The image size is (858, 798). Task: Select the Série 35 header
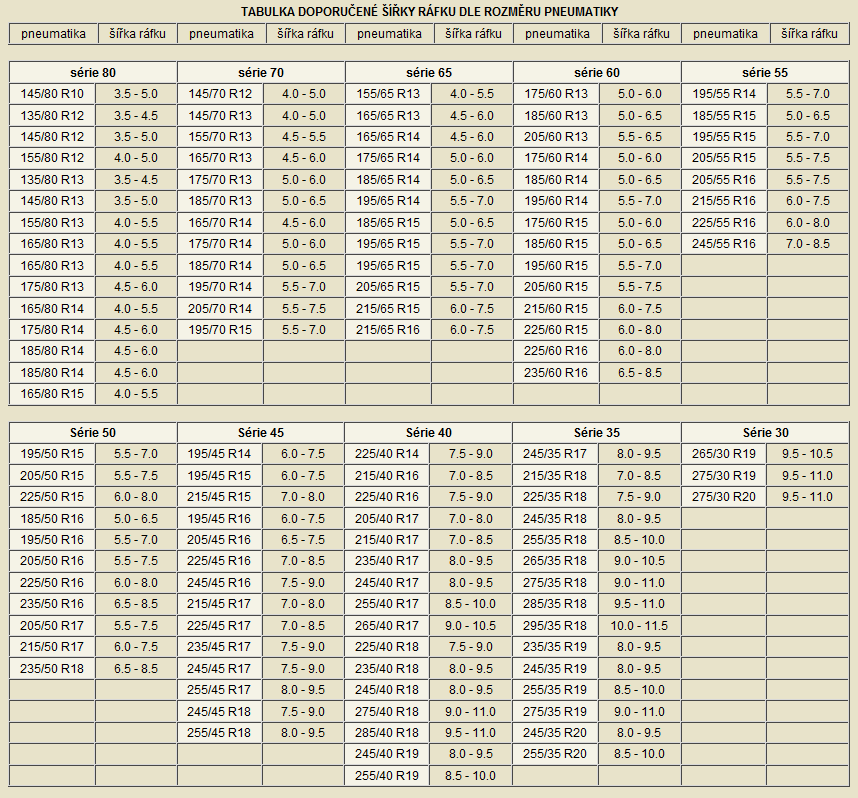point(597,432)
